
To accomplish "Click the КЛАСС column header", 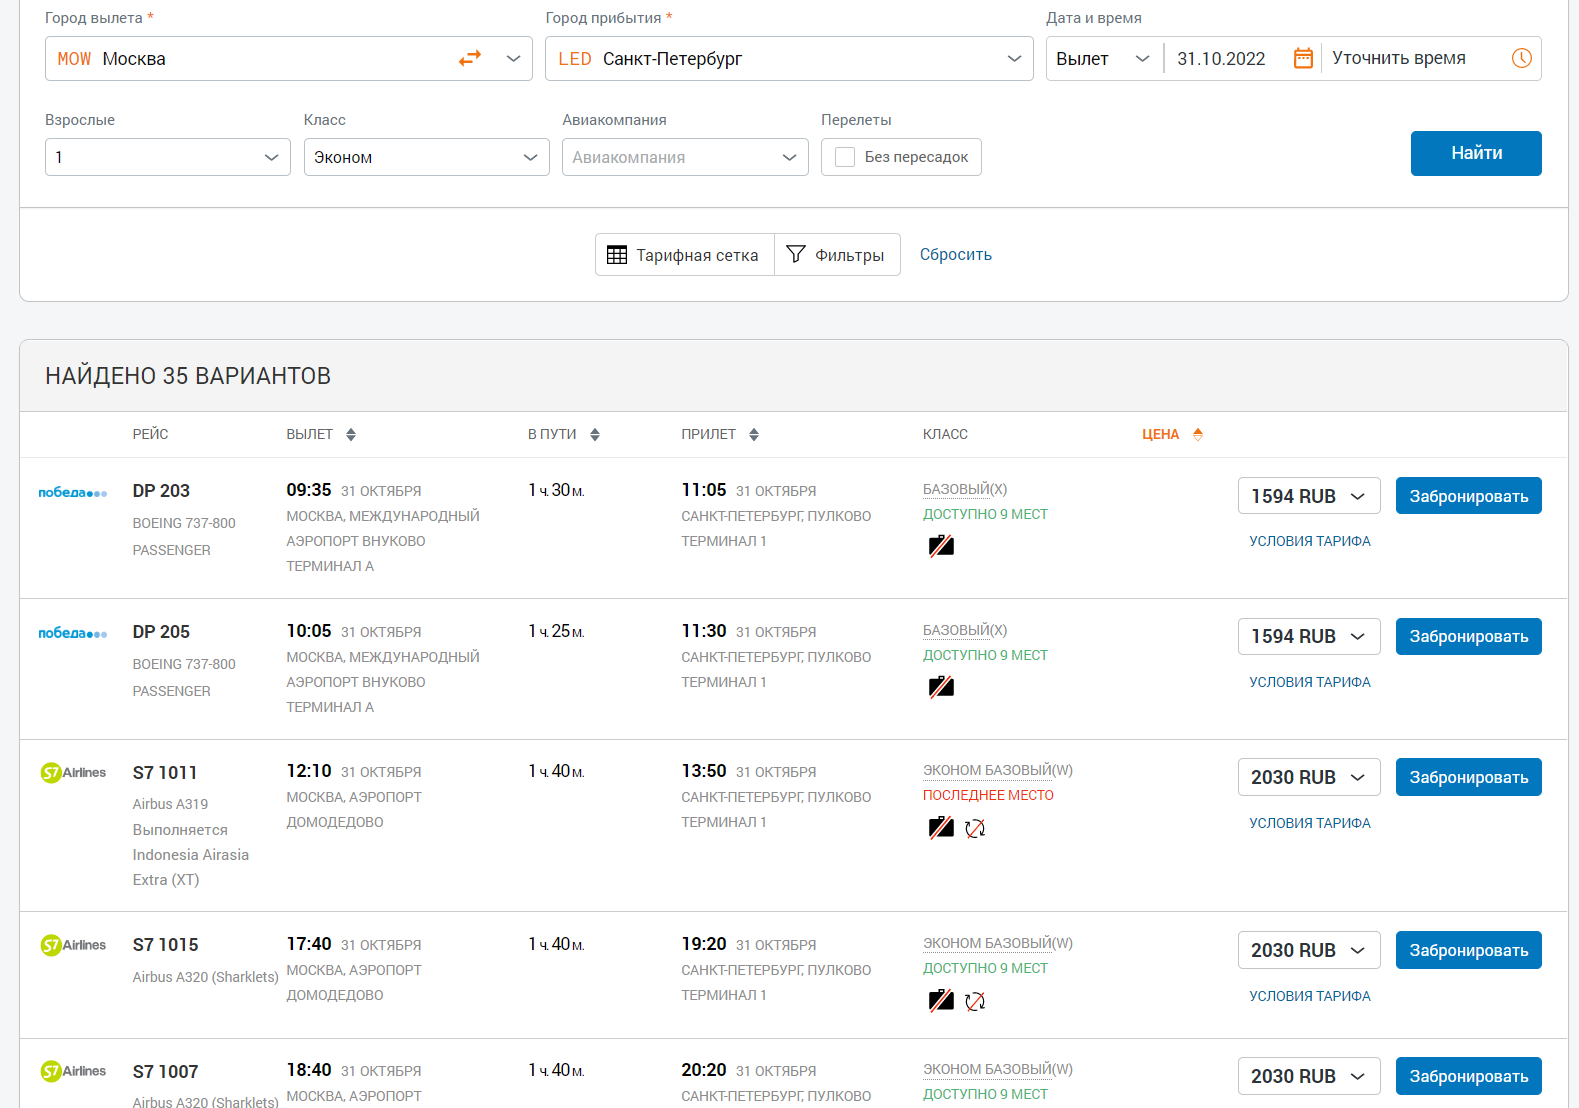I will coord(945,434).
